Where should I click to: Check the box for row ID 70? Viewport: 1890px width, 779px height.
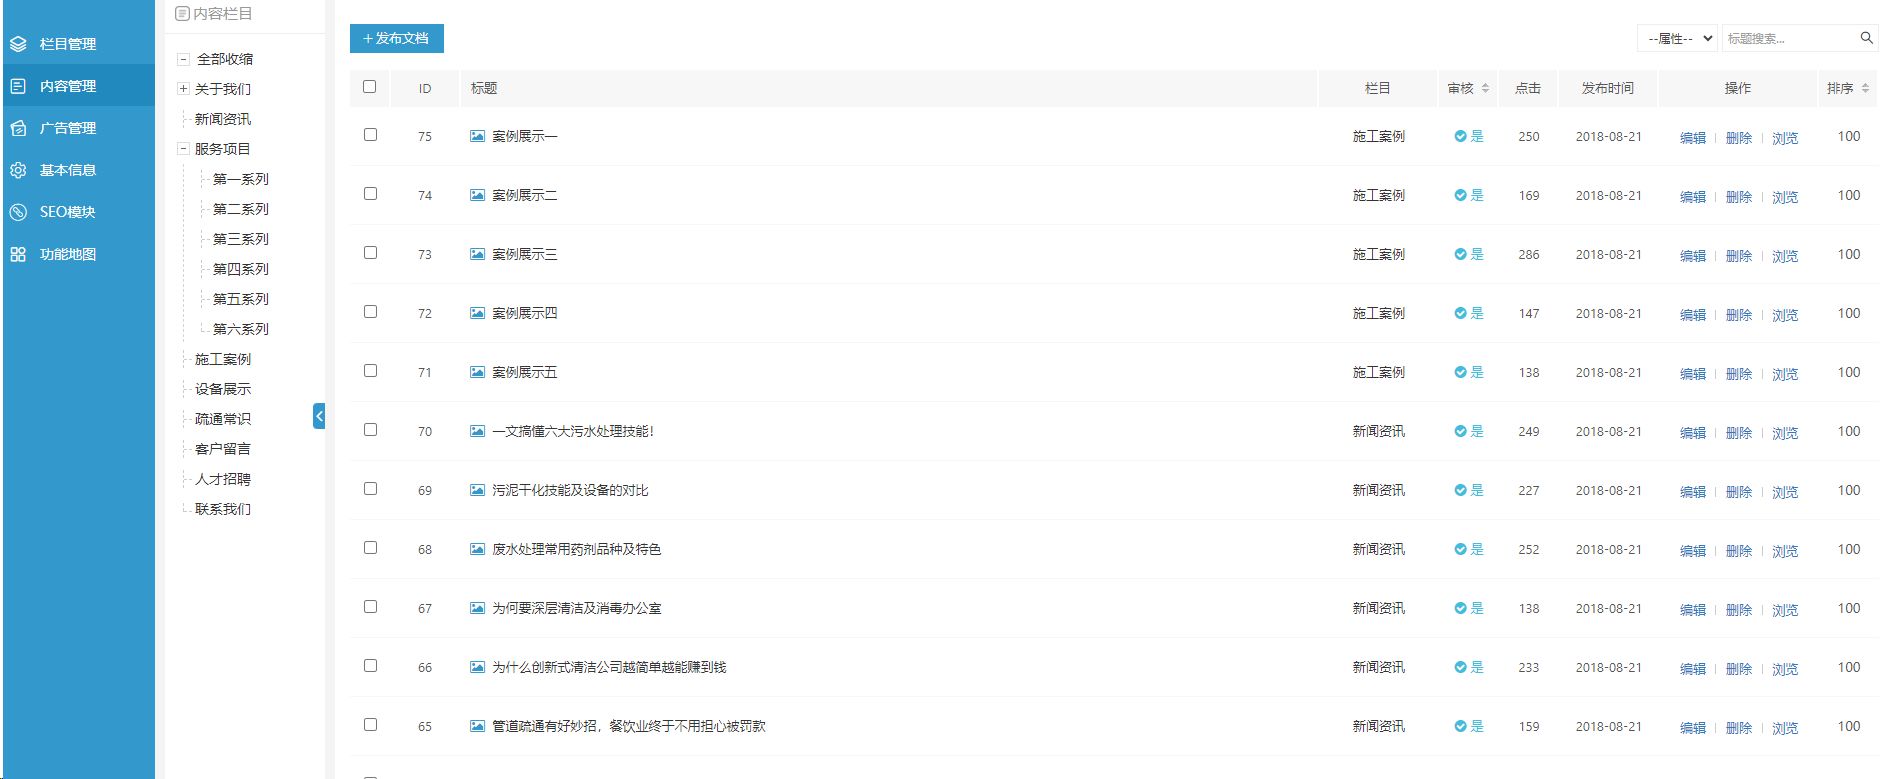click(x=370, y=430)
